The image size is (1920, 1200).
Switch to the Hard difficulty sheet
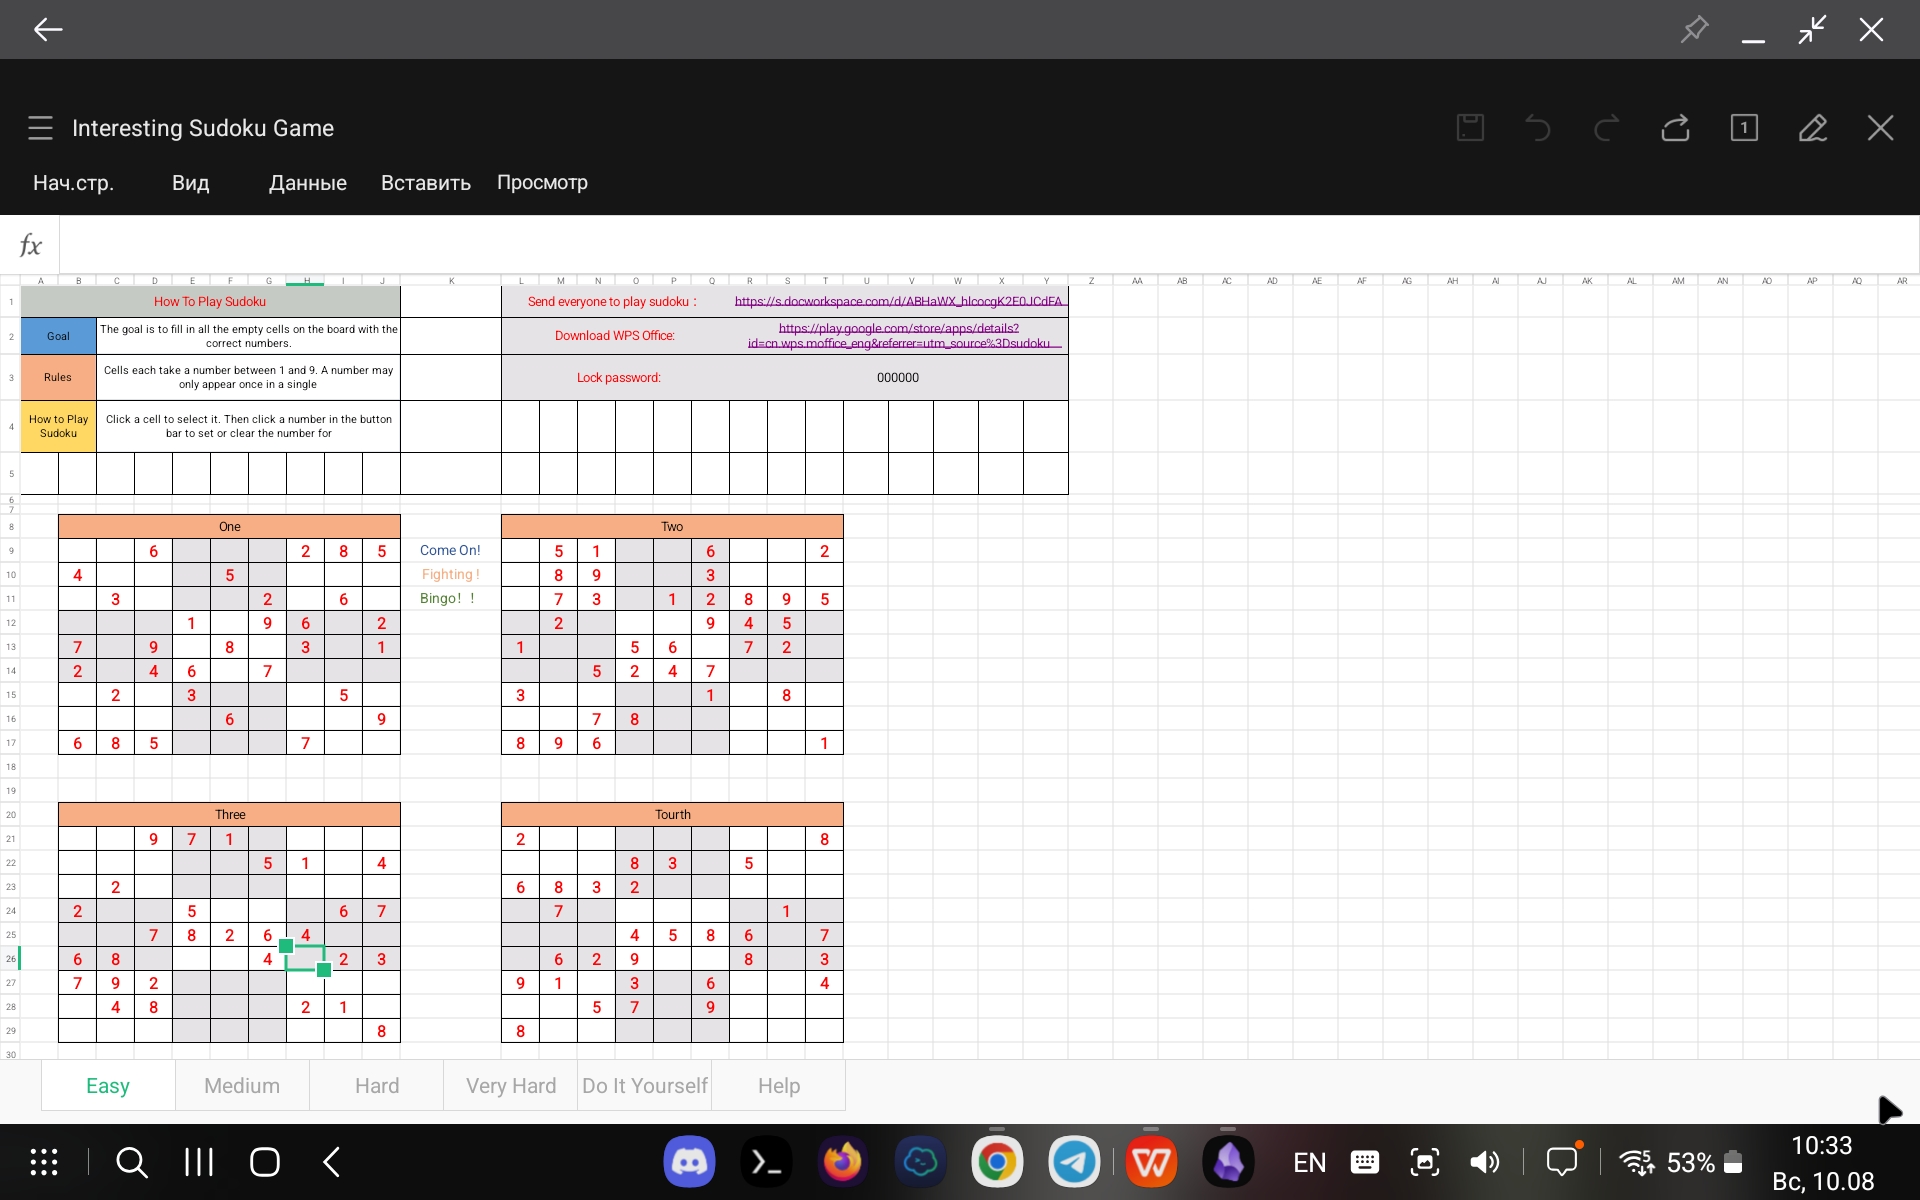(x=375, y=1085)
